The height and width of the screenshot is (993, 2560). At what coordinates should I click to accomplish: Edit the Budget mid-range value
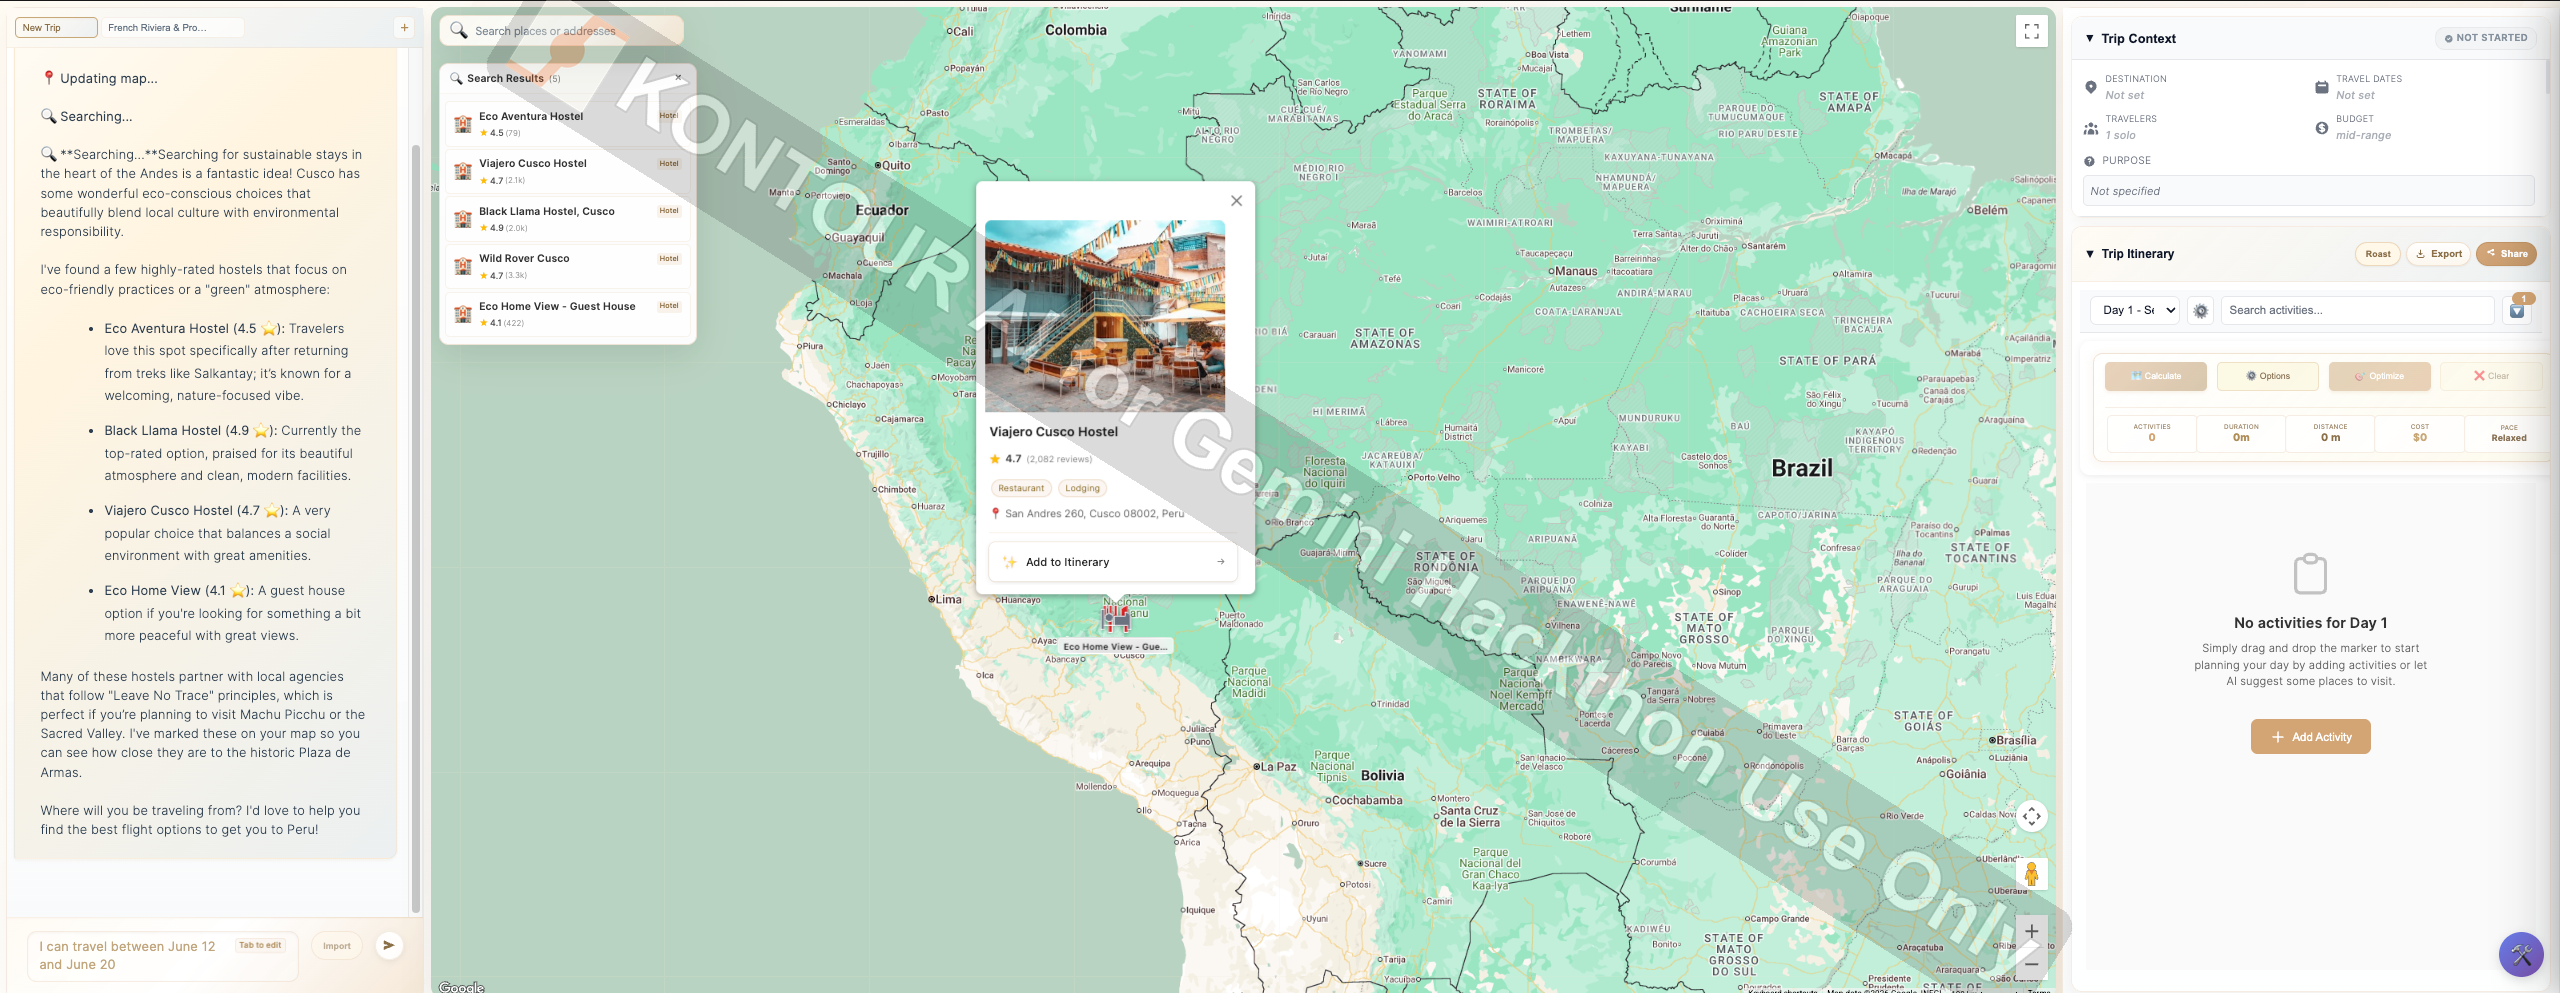pos(2363,135)
